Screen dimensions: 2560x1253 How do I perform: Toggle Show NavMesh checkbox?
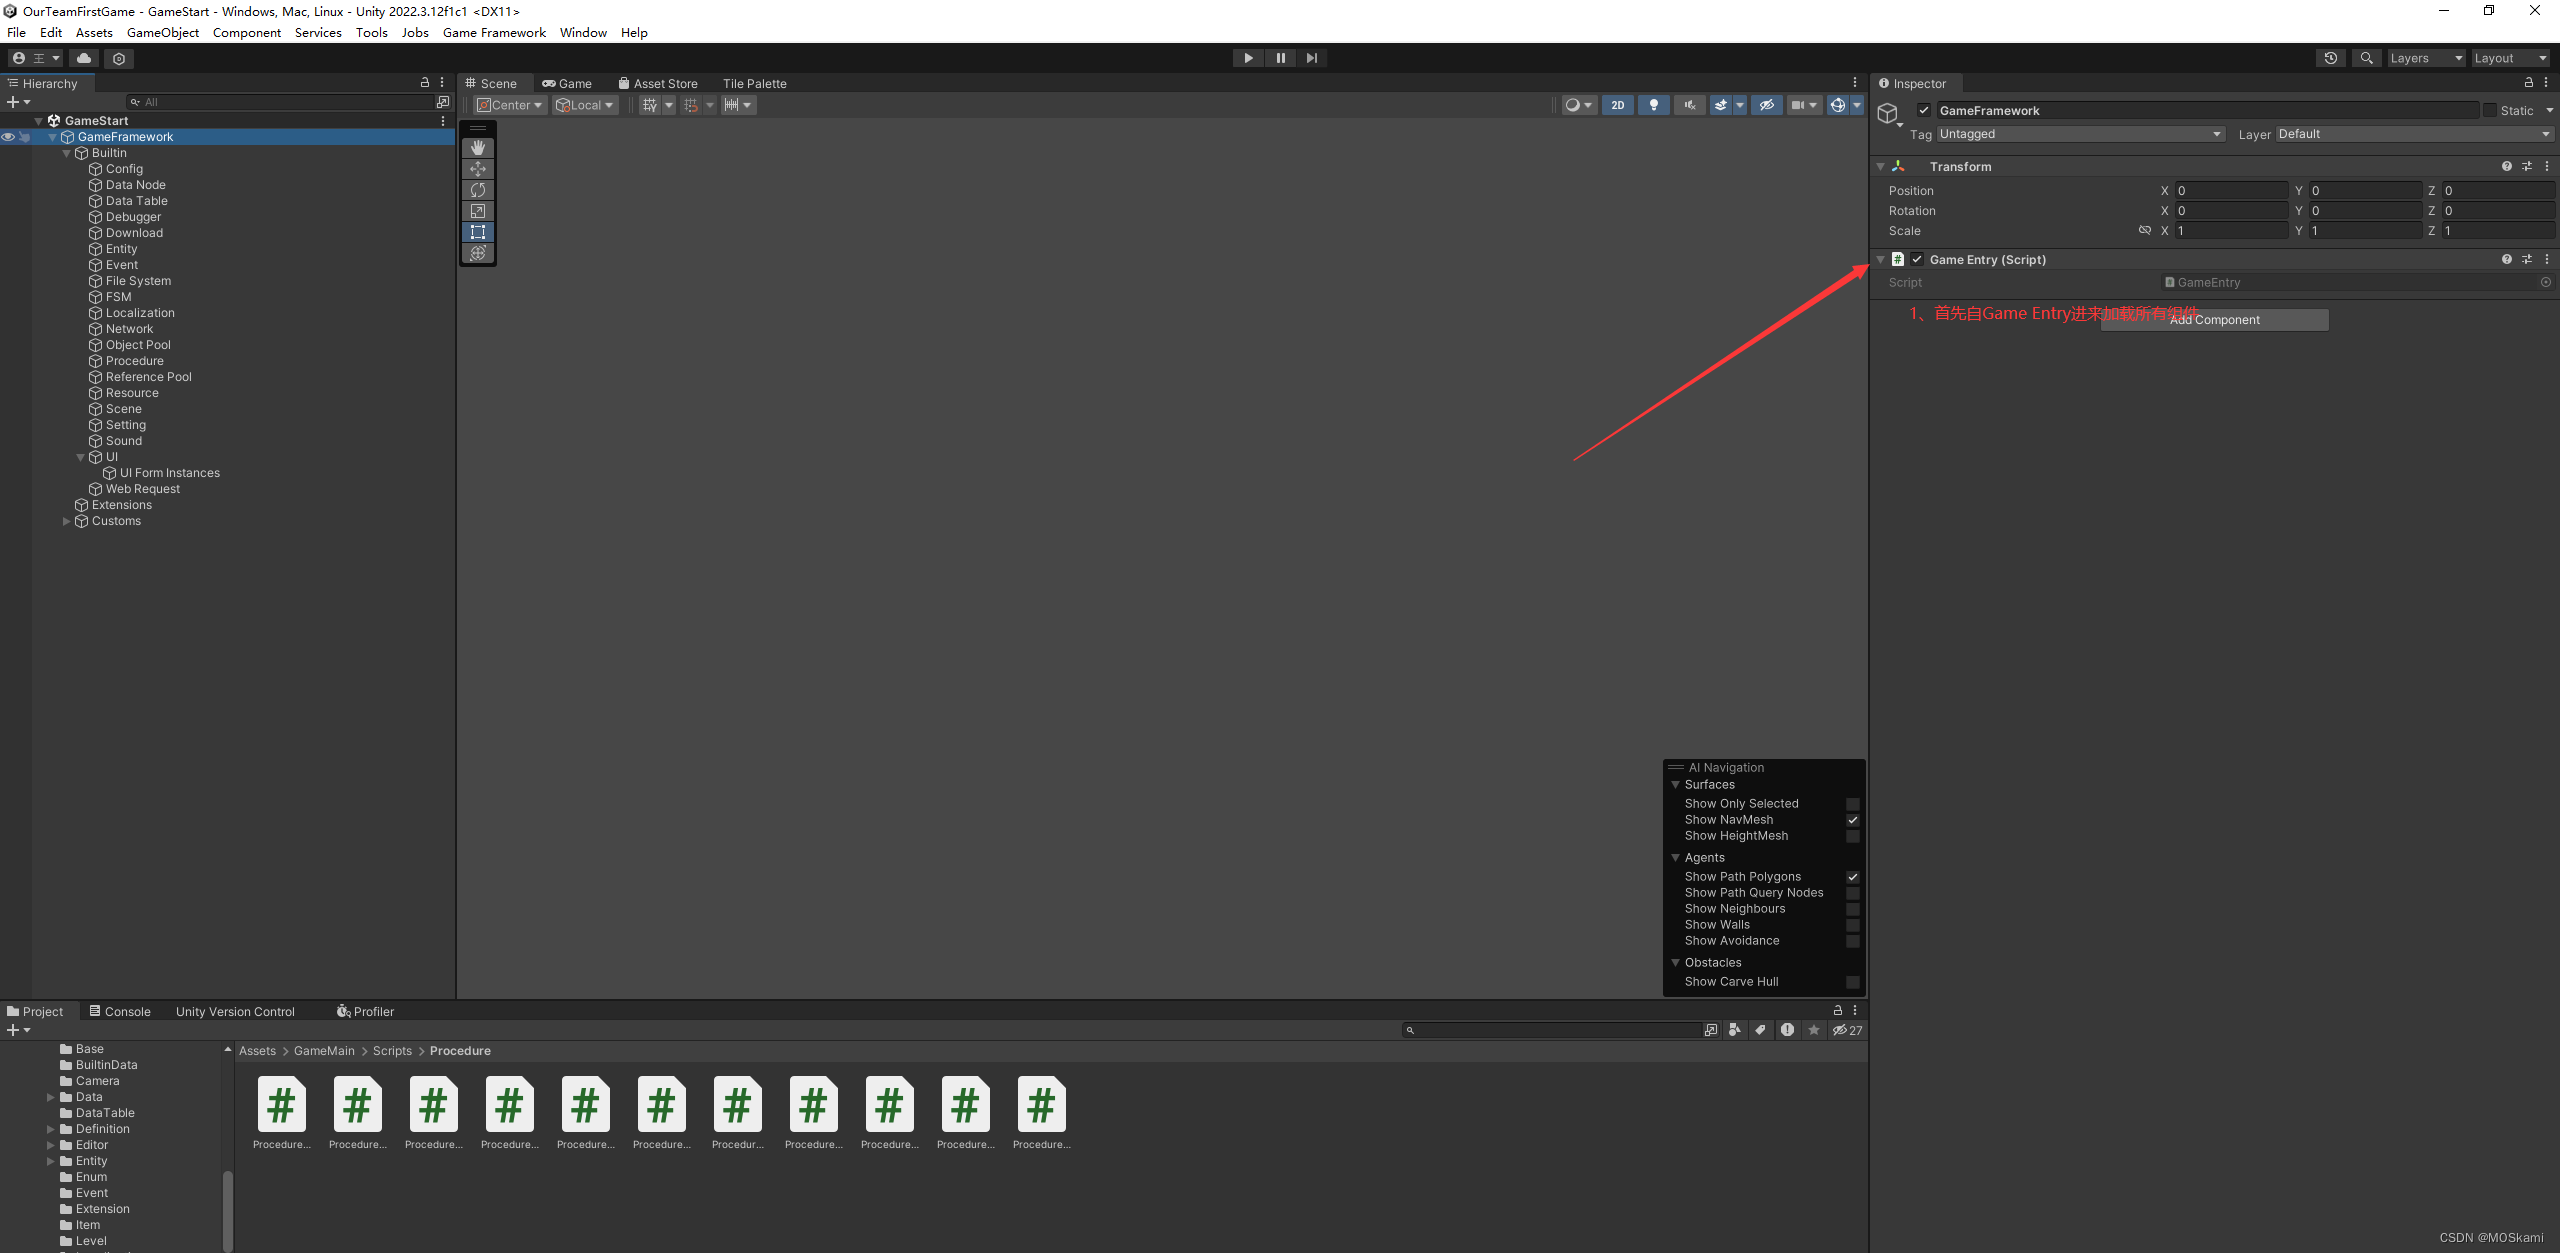[x=1852, y=820]
